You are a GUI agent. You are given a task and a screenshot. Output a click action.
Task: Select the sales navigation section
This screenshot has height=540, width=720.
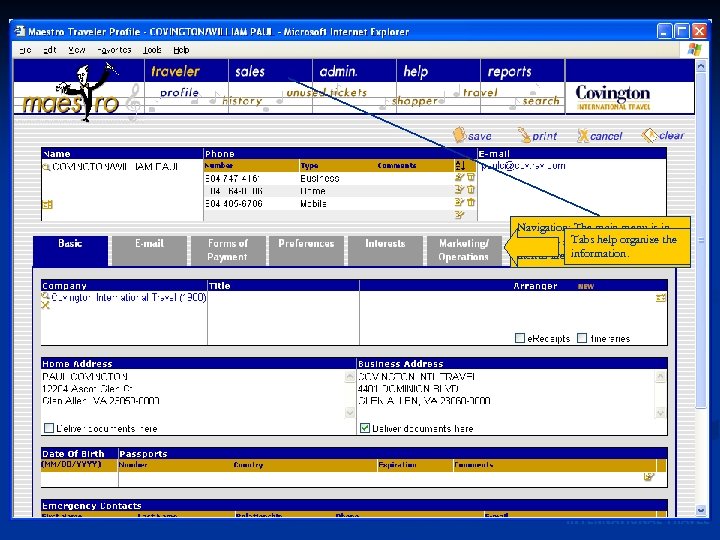pyautogui.click(x=250, y=71)
